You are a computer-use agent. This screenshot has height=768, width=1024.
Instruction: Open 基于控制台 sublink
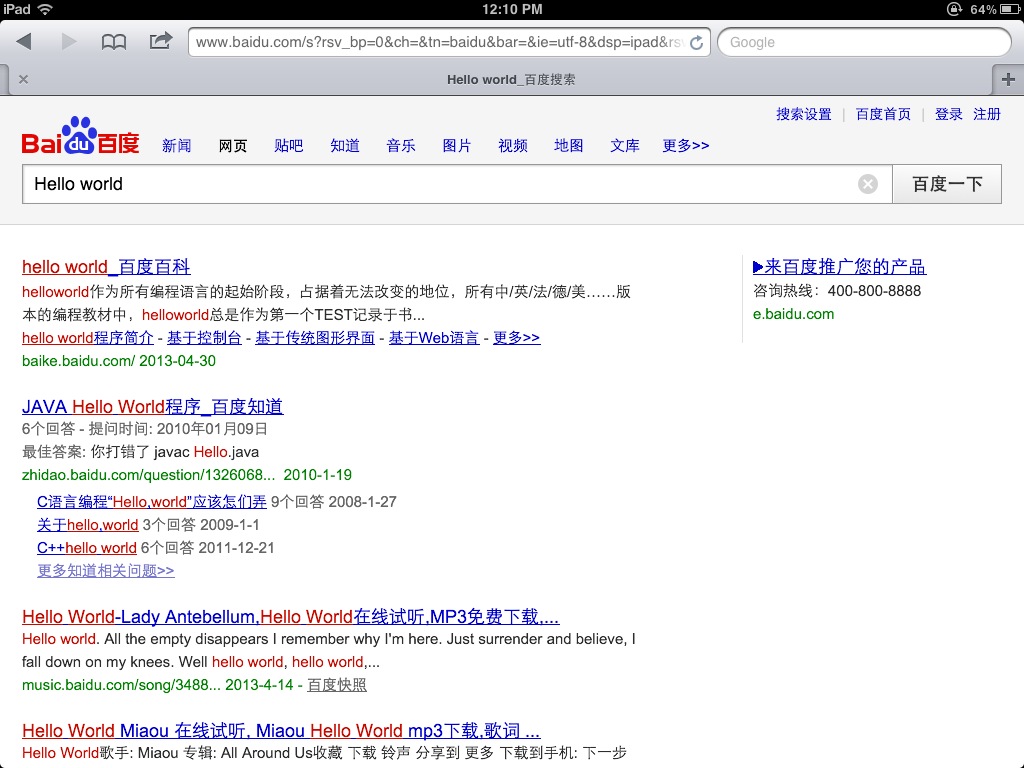click(x=204, y=338)
